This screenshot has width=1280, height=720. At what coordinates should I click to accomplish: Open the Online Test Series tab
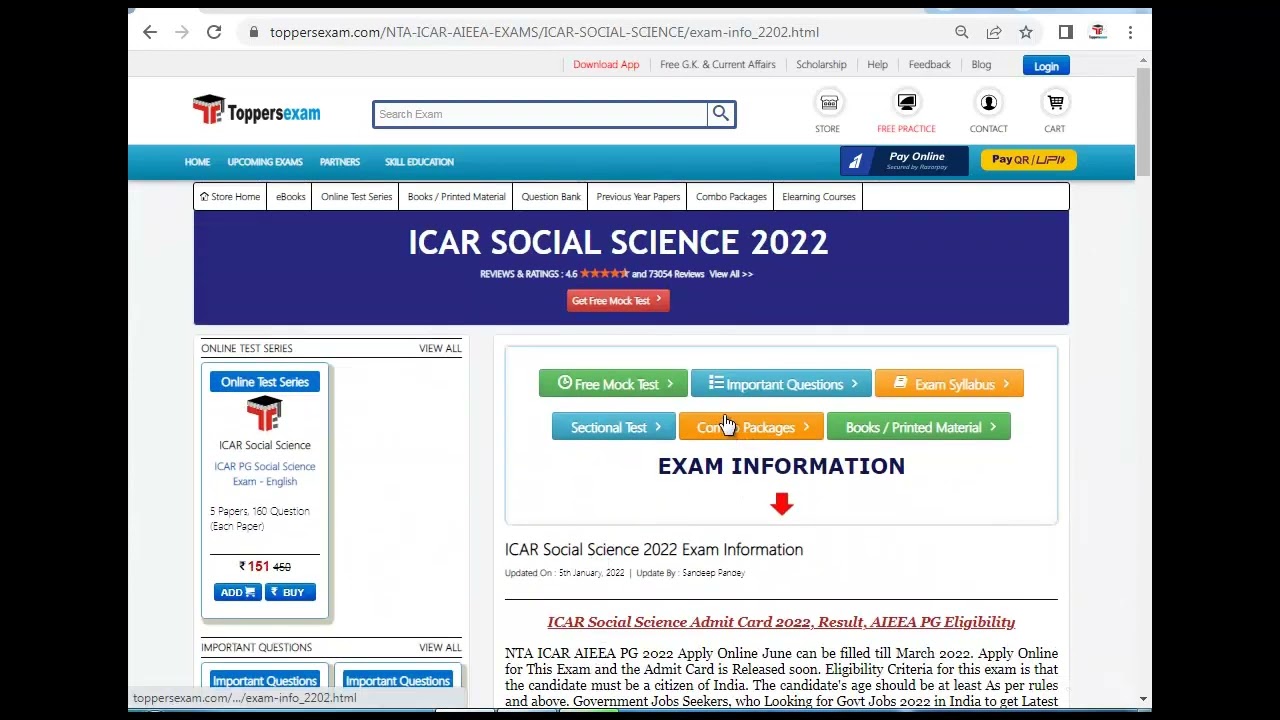[x=356, y=197]
